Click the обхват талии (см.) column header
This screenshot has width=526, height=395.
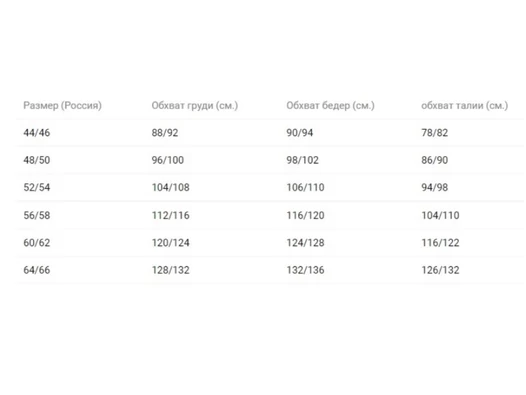[465, 105]
